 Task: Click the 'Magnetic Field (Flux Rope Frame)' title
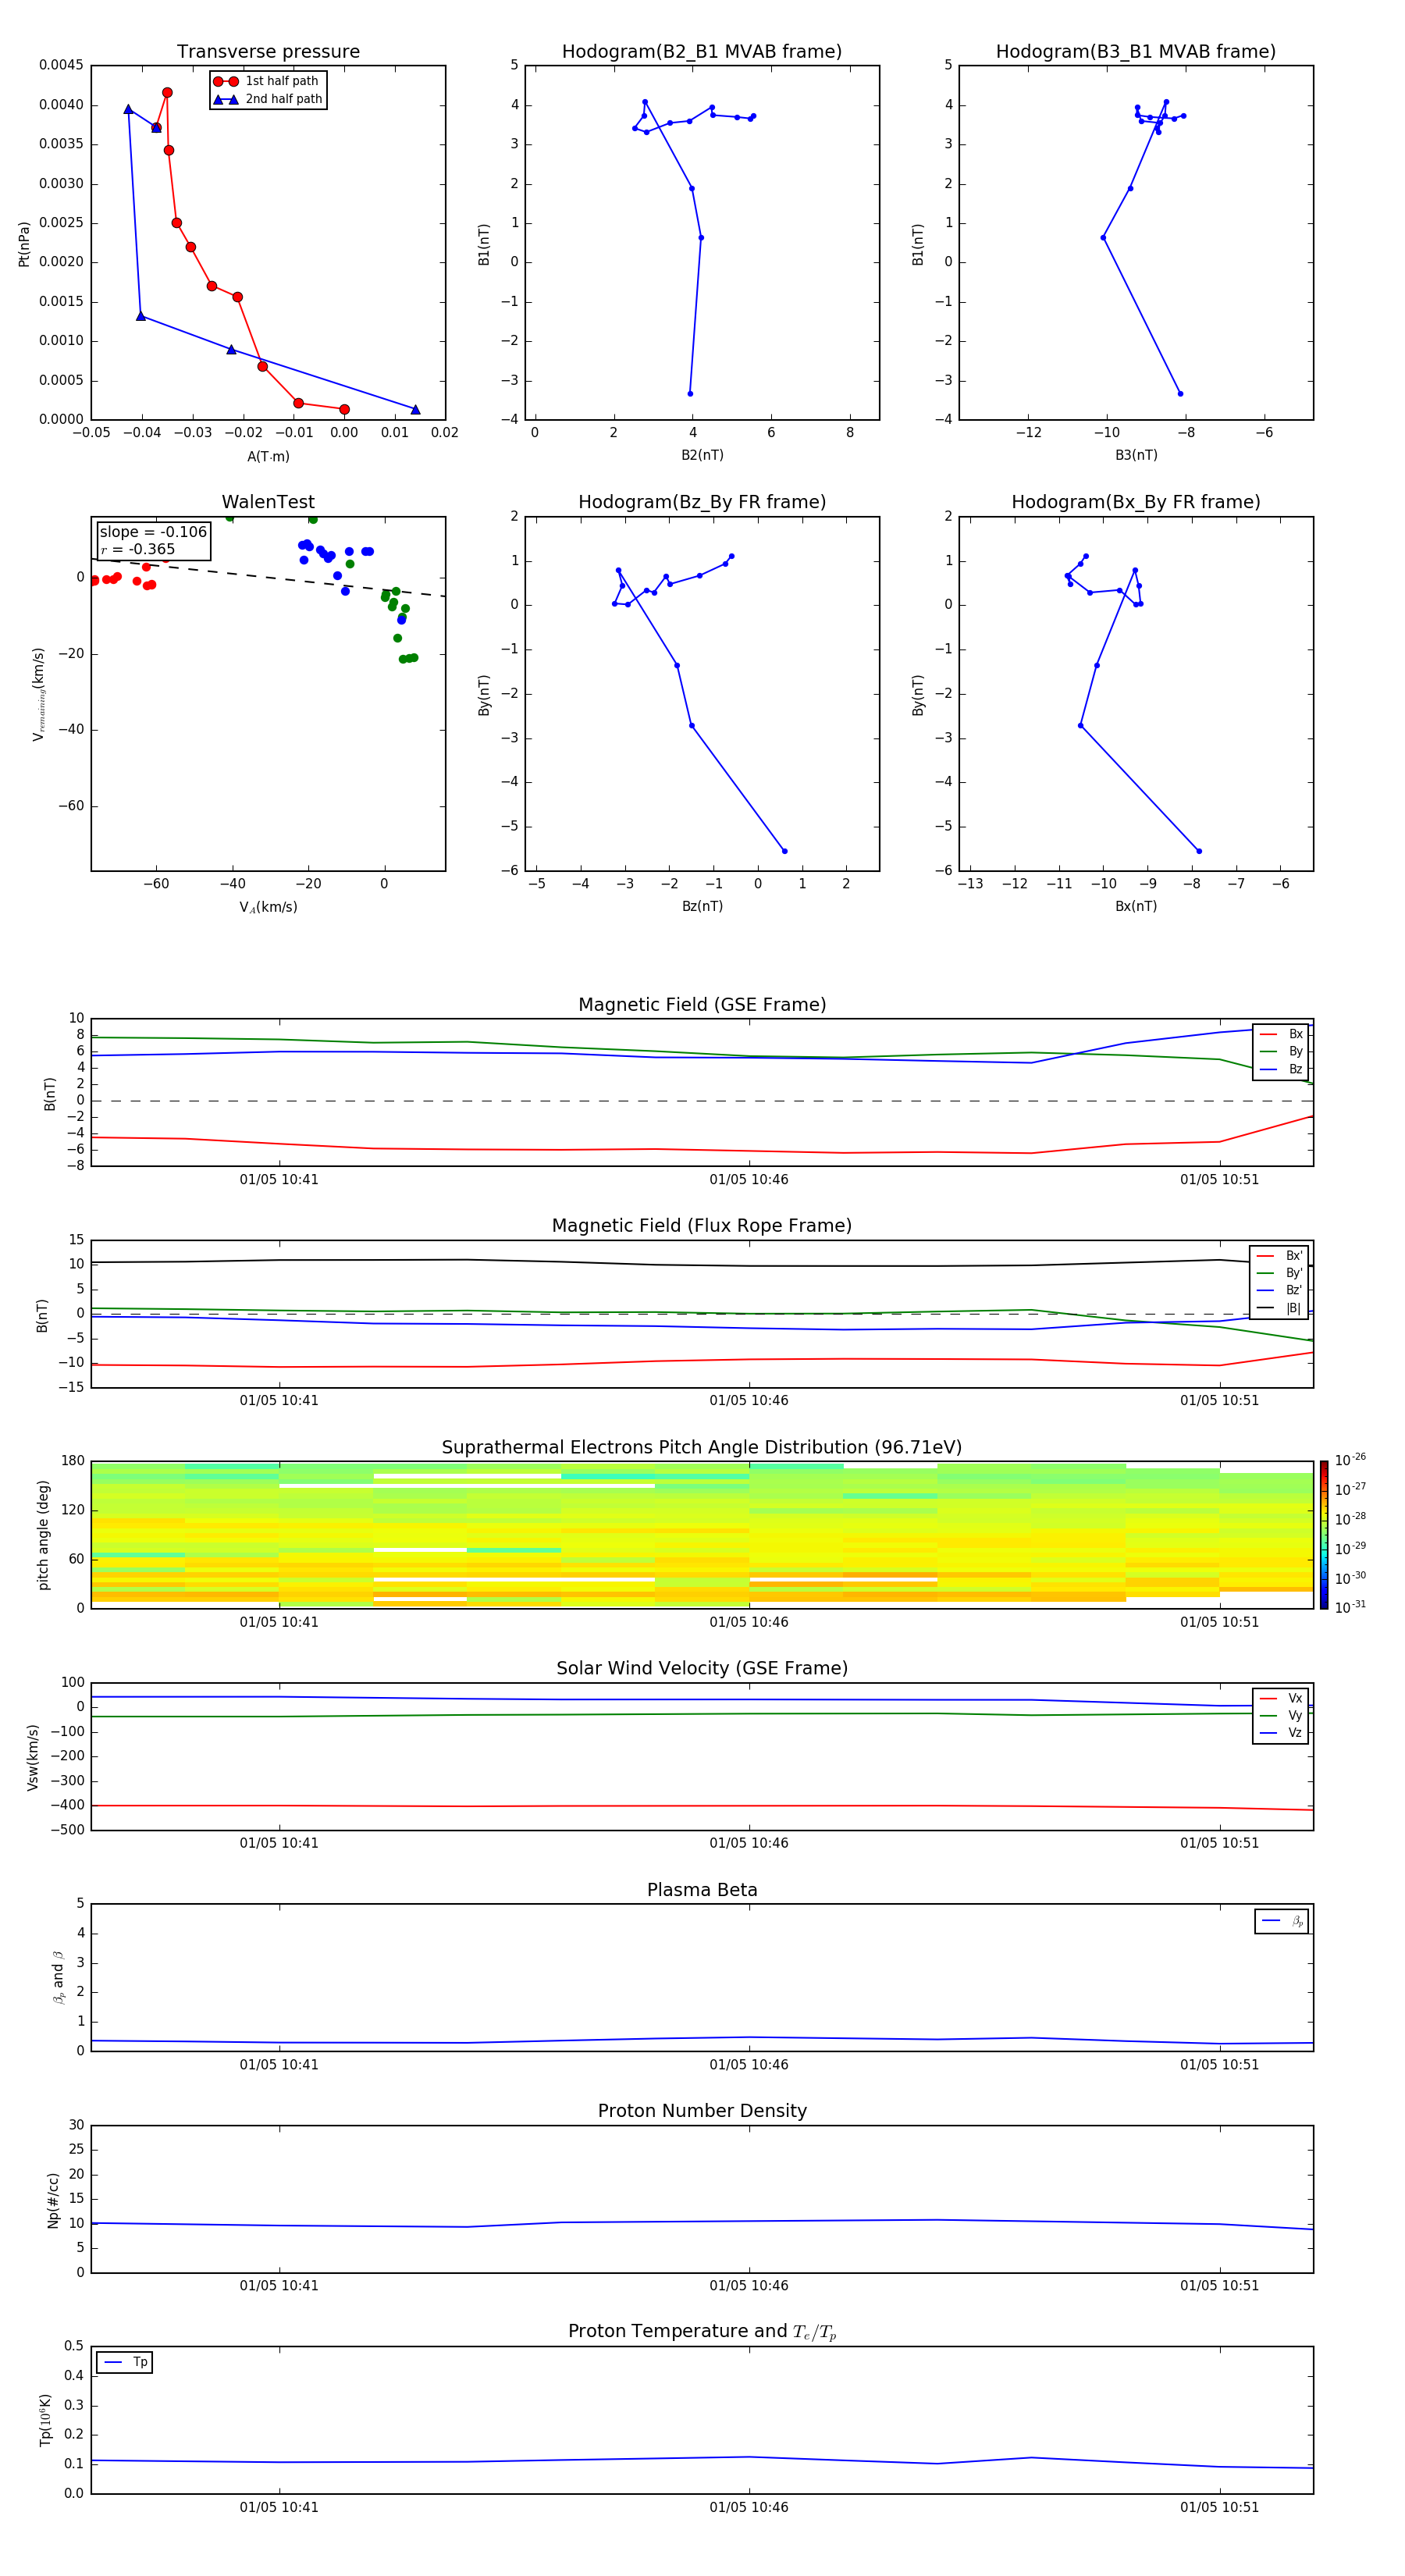(702, 1226)
